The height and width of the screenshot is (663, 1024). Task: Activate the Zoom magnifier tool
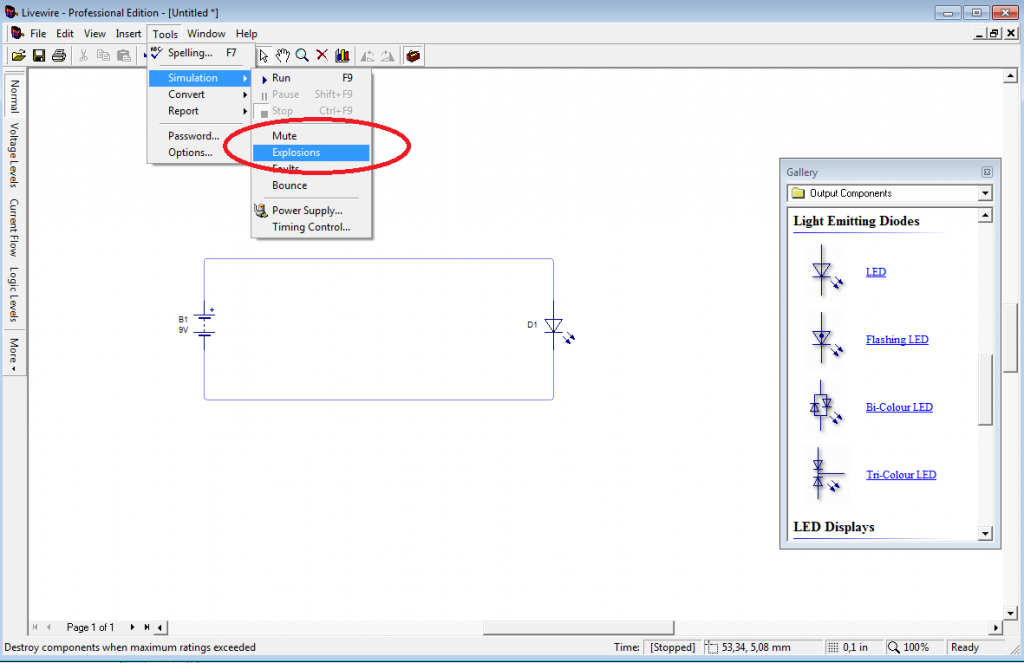click(x=302, y=55)
